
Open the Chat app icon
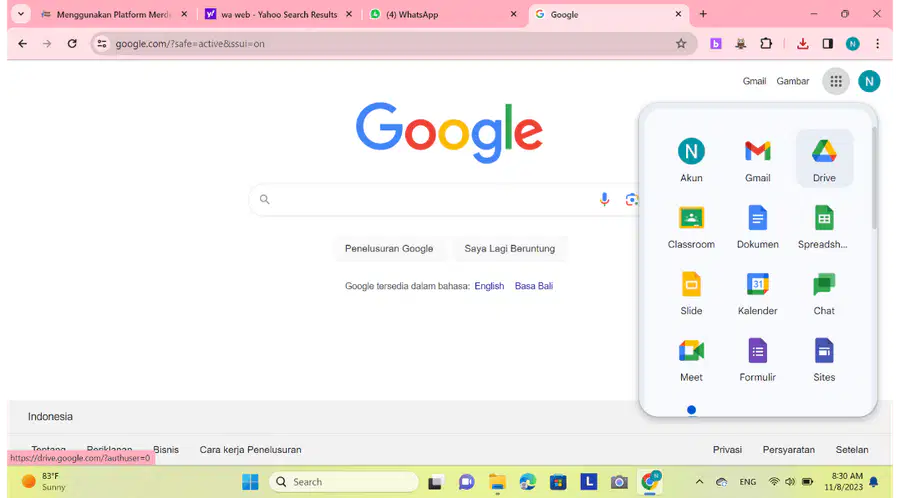pyautogui.click(x=824, y=292)
